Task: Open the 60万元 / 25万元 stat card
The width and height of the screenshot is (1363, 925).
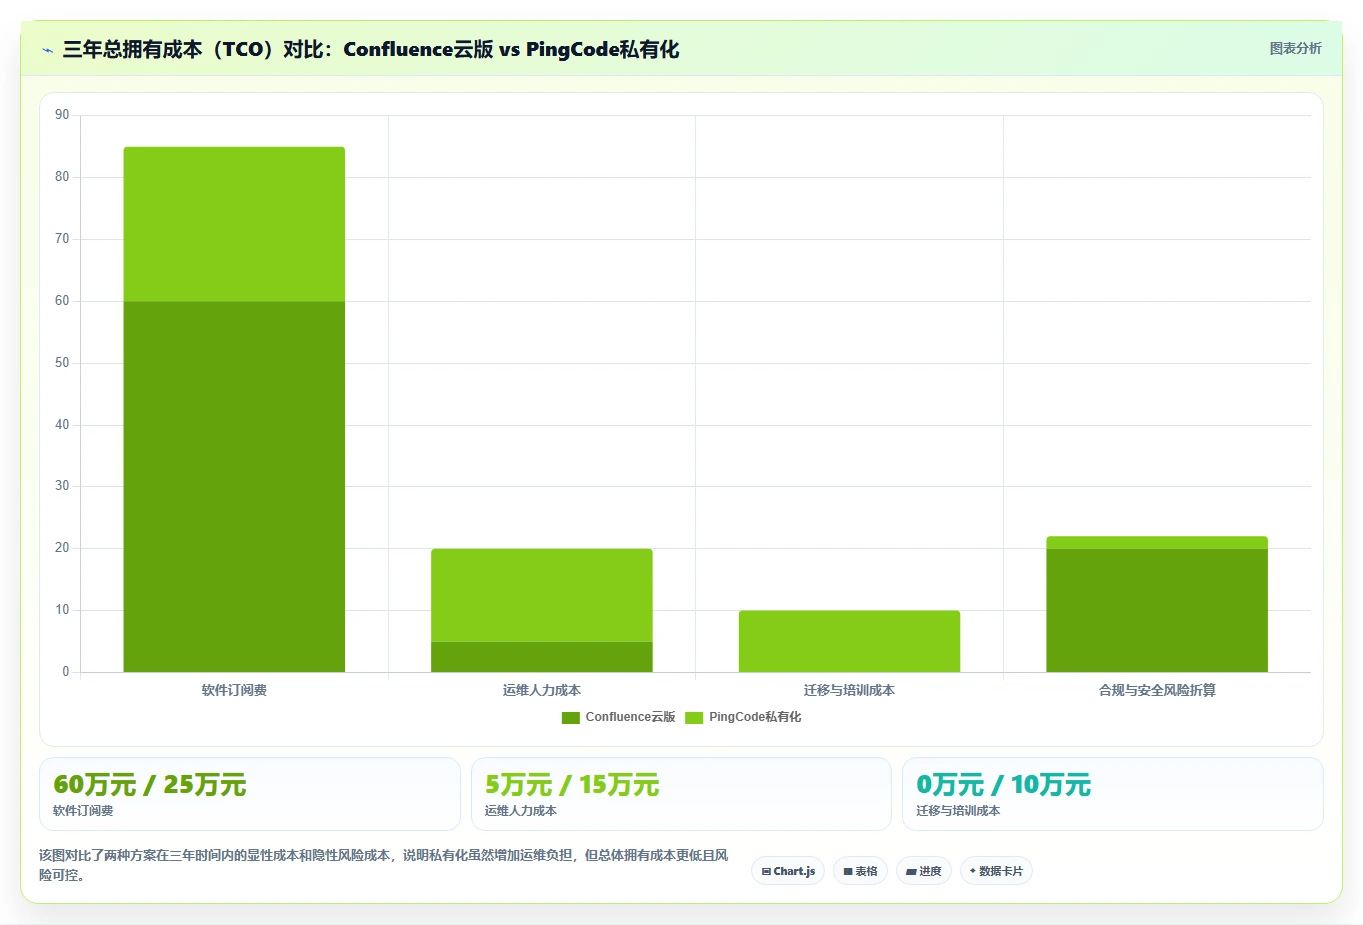Action: (x=250, y=794)
